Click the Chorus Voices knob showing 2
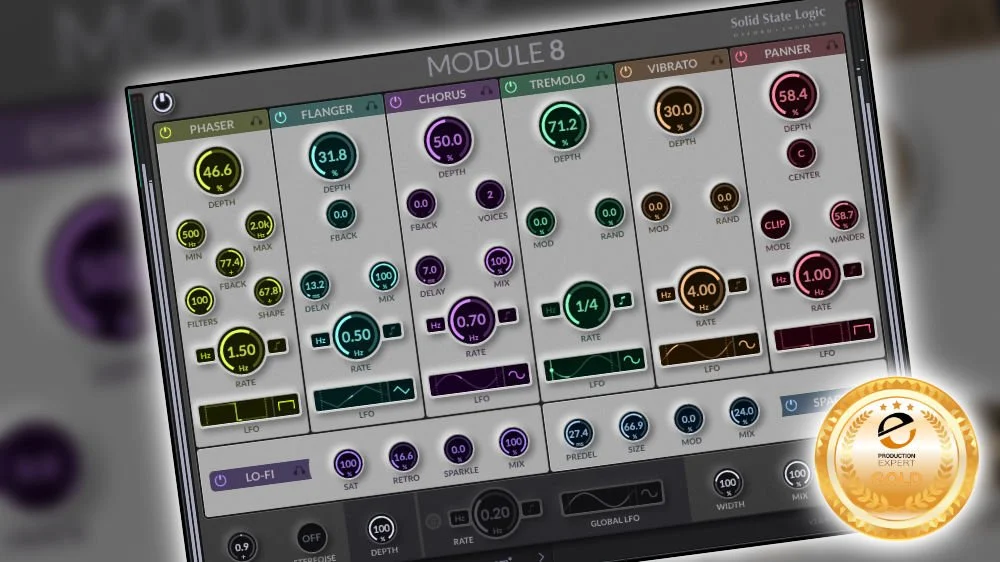Screen dimensions: 1000x562 tap(490, 195)
